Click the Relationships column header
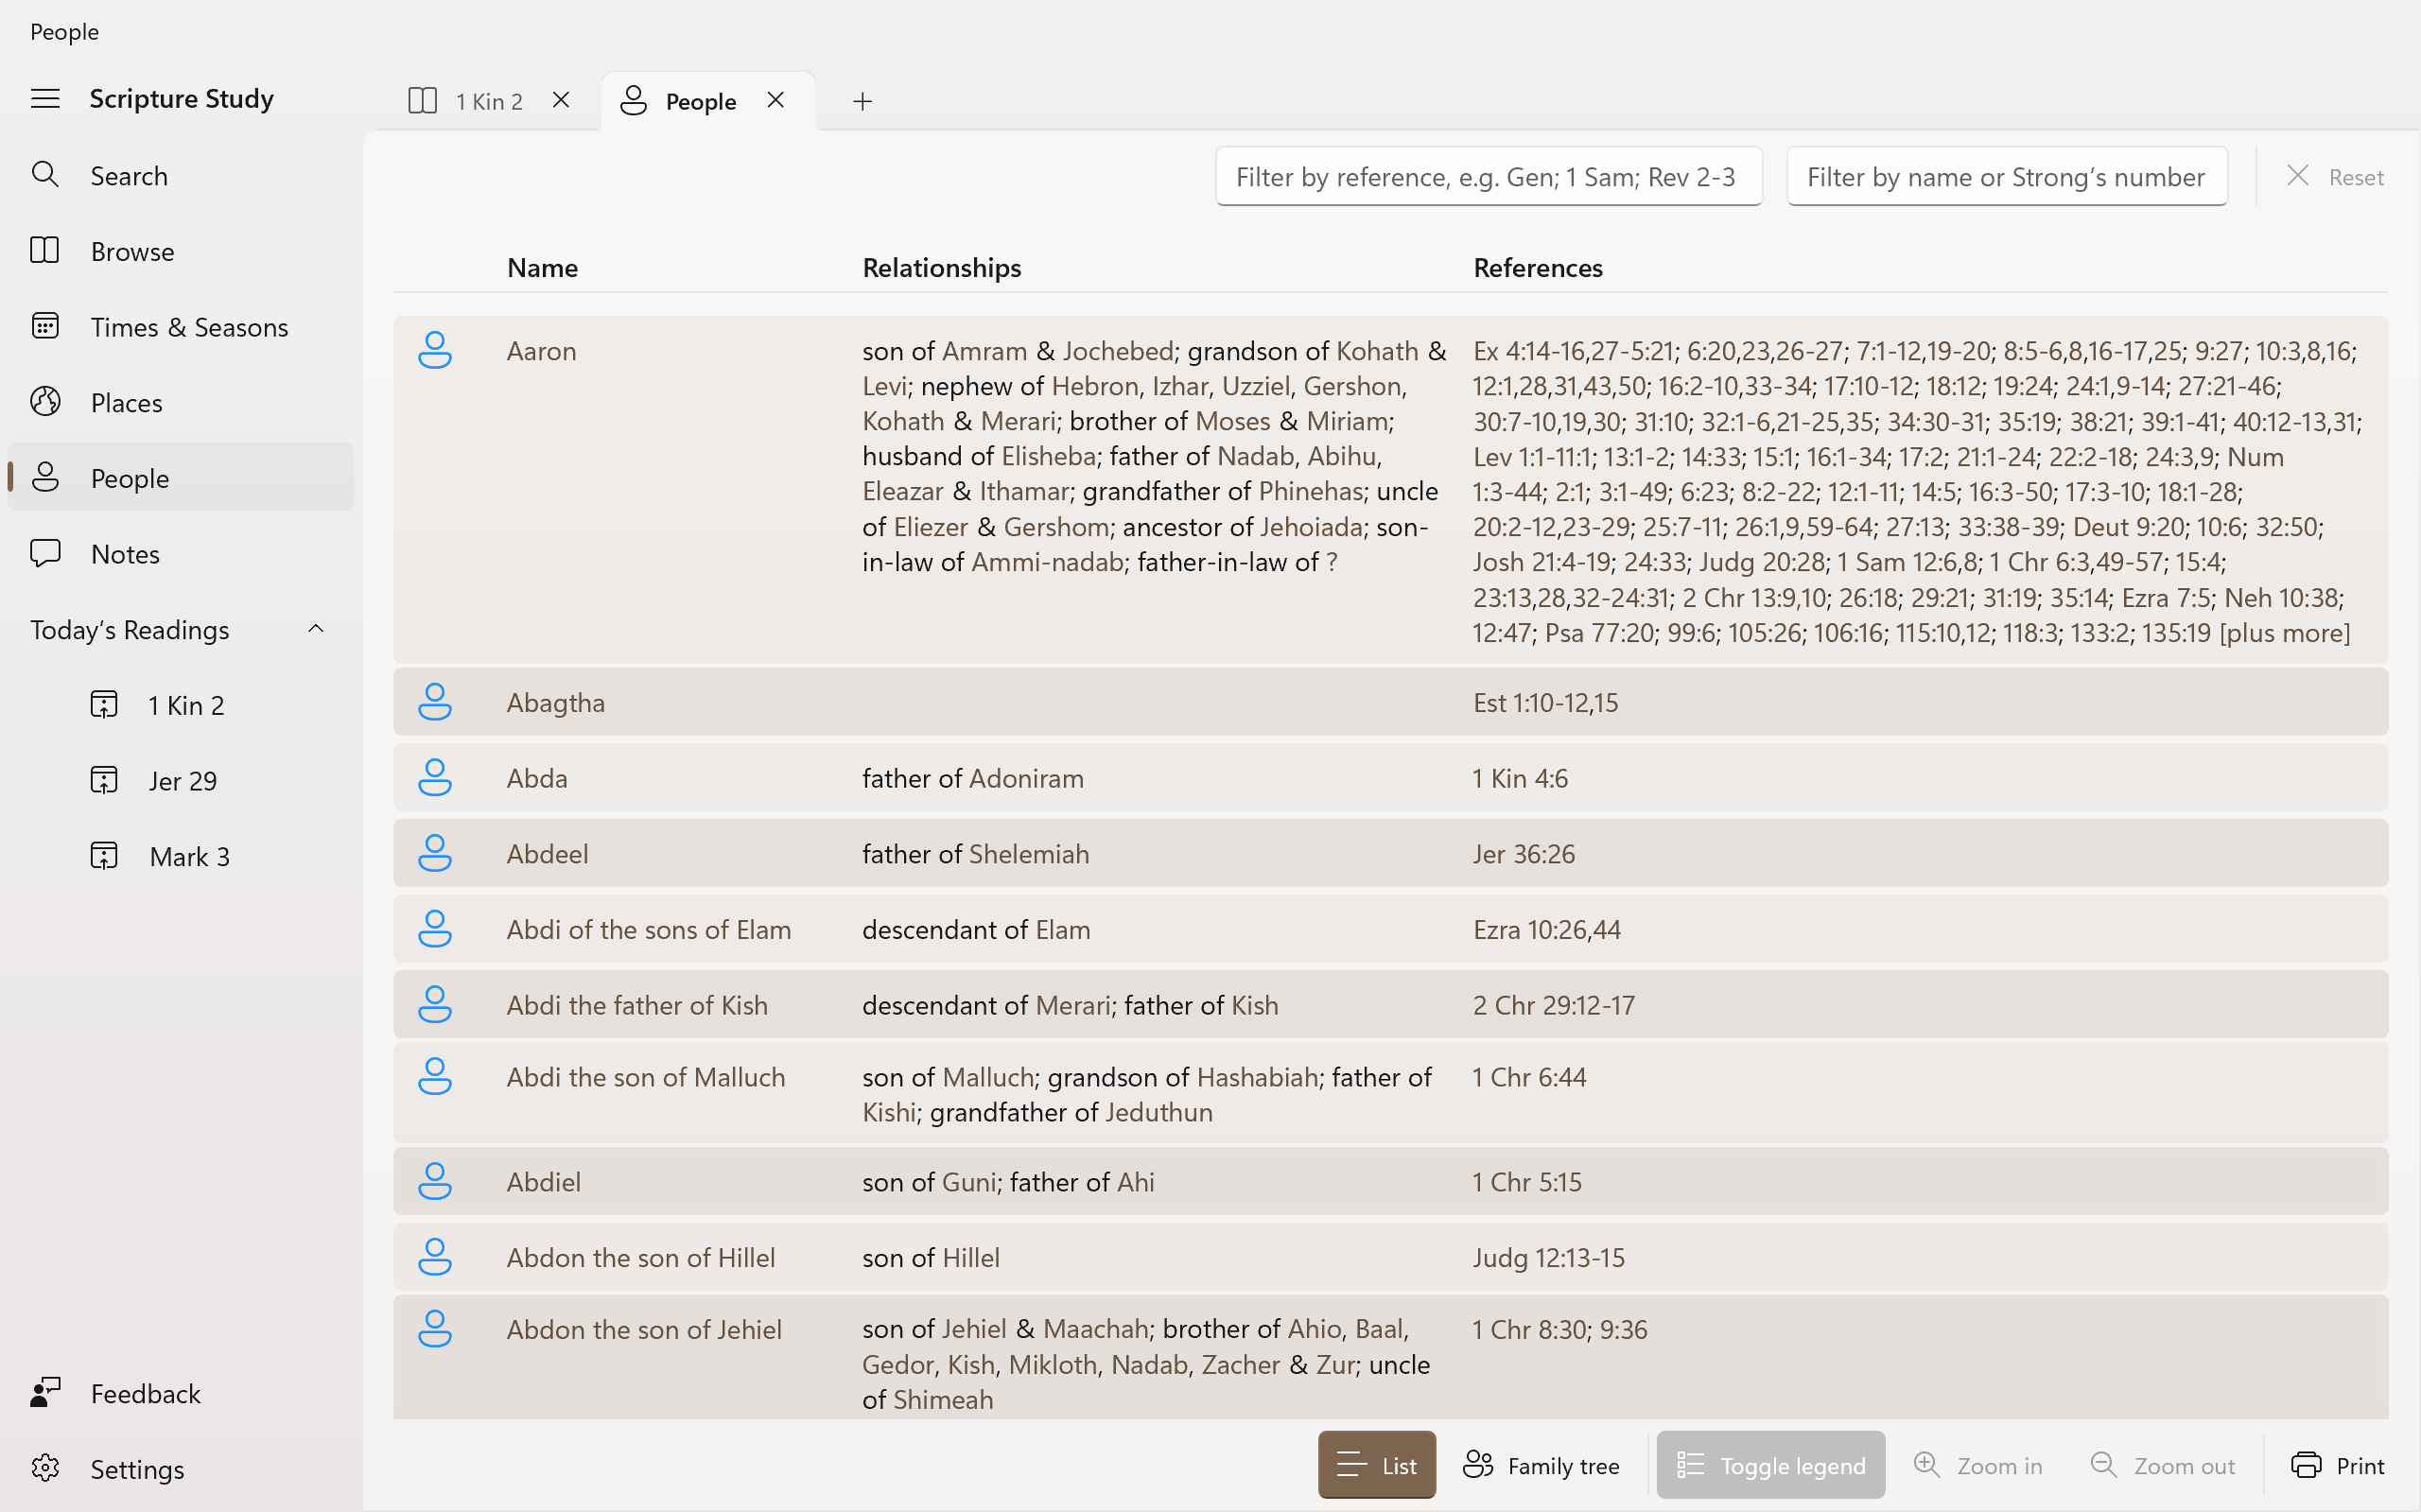The image size is (2421, 1512). click(x=941, y=268)
